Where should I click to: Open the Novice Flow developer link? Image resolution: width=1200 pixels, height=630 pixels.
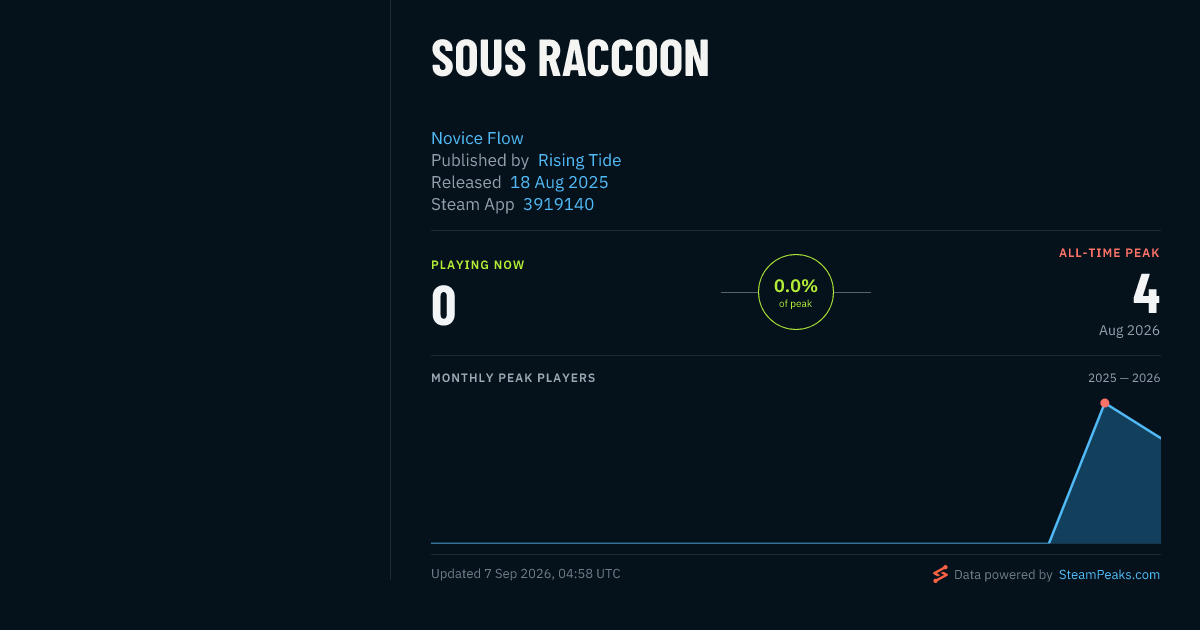[477, 138]
